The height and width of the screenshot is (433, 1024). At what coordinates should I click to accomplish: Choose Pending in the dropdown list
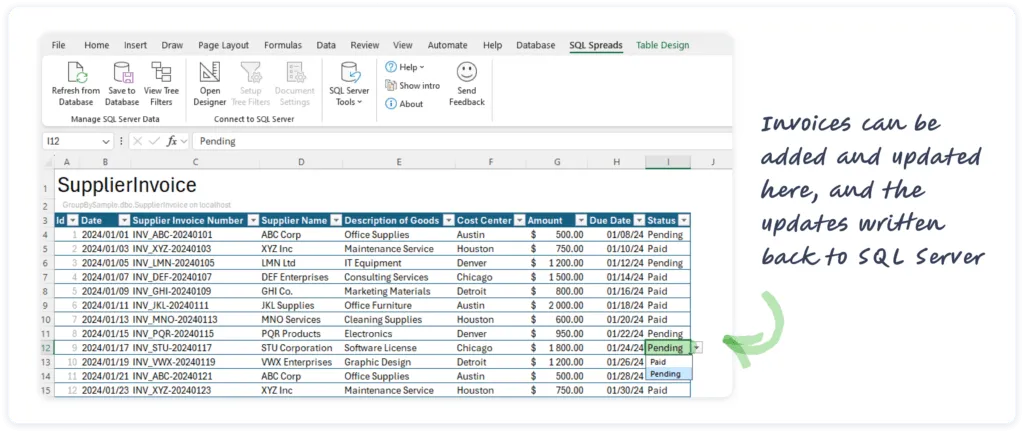(x=665, y=374)
